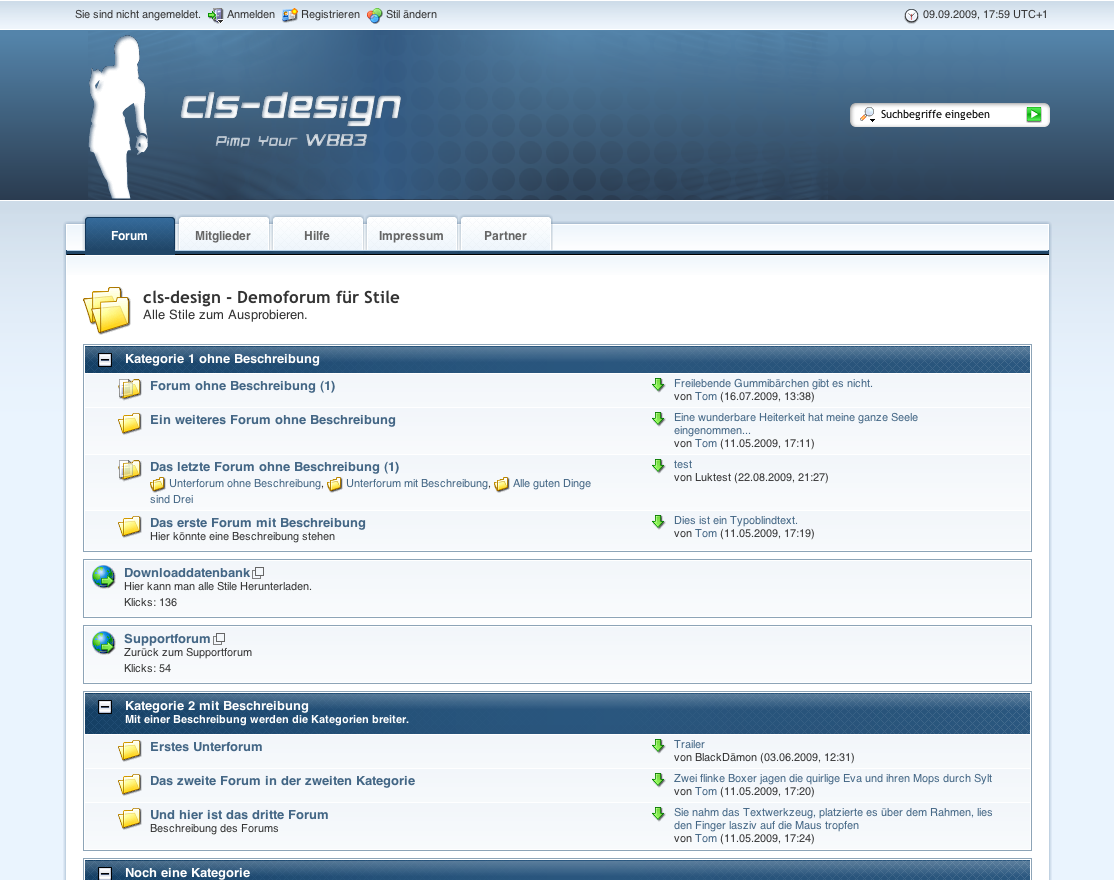This screenshot has height=880, width=1114.
Task: Click the Registrieren icon in top bar
Action: click(x=290, y=15)
